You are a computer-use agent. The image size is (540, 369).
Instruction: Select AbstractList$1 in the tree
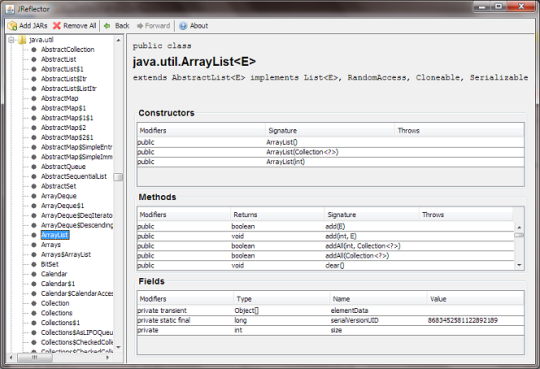[62, 69]
